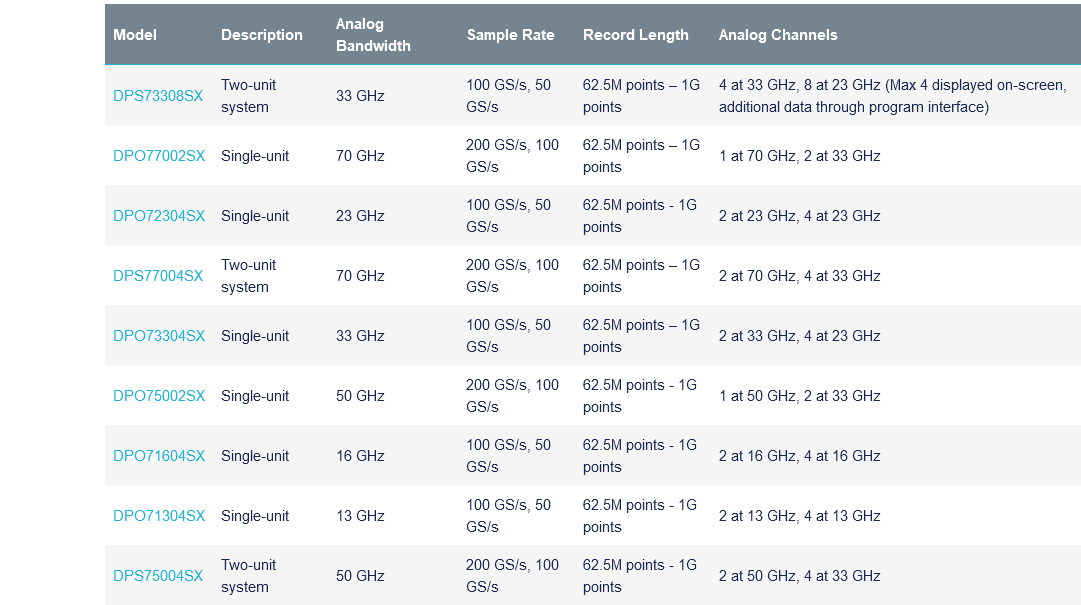The image size is (1081, 605).
Task: Click the Analog Channels column header
Action: [x=778, y=34]
